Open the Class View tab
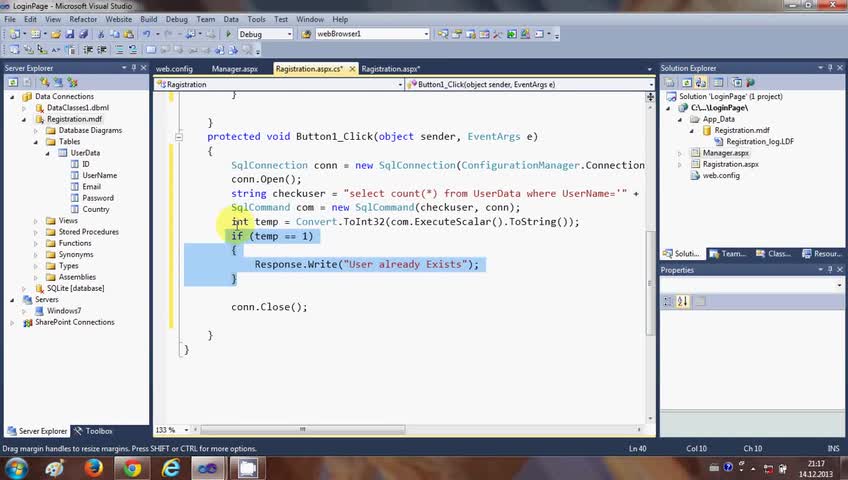This screenshot has height=480, width=848. coord(773,254)
